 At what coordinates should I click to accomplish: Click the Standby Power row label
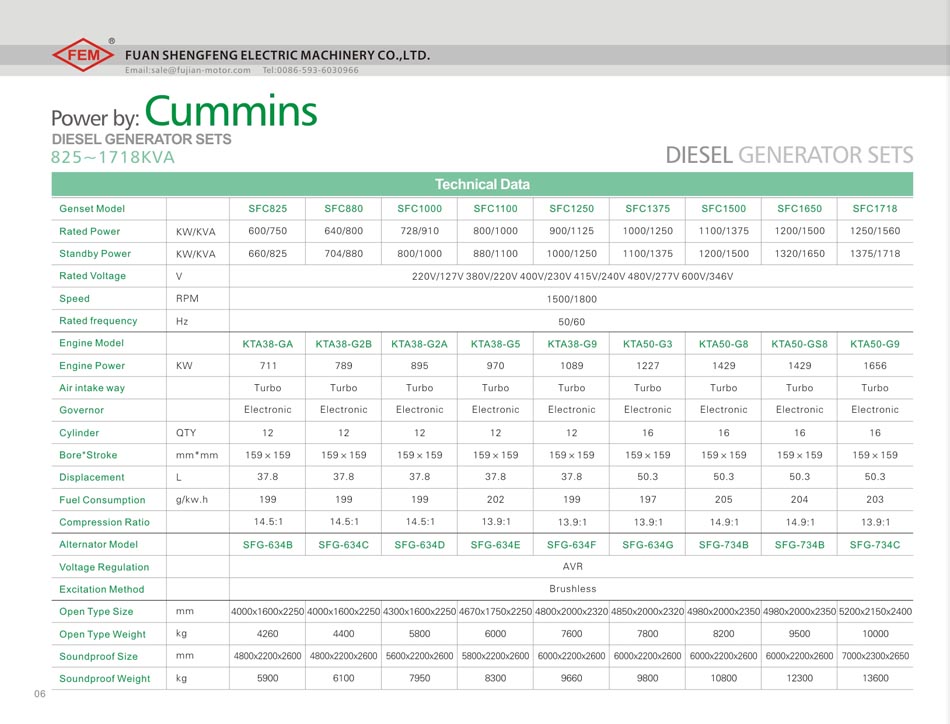coord(95,254)
